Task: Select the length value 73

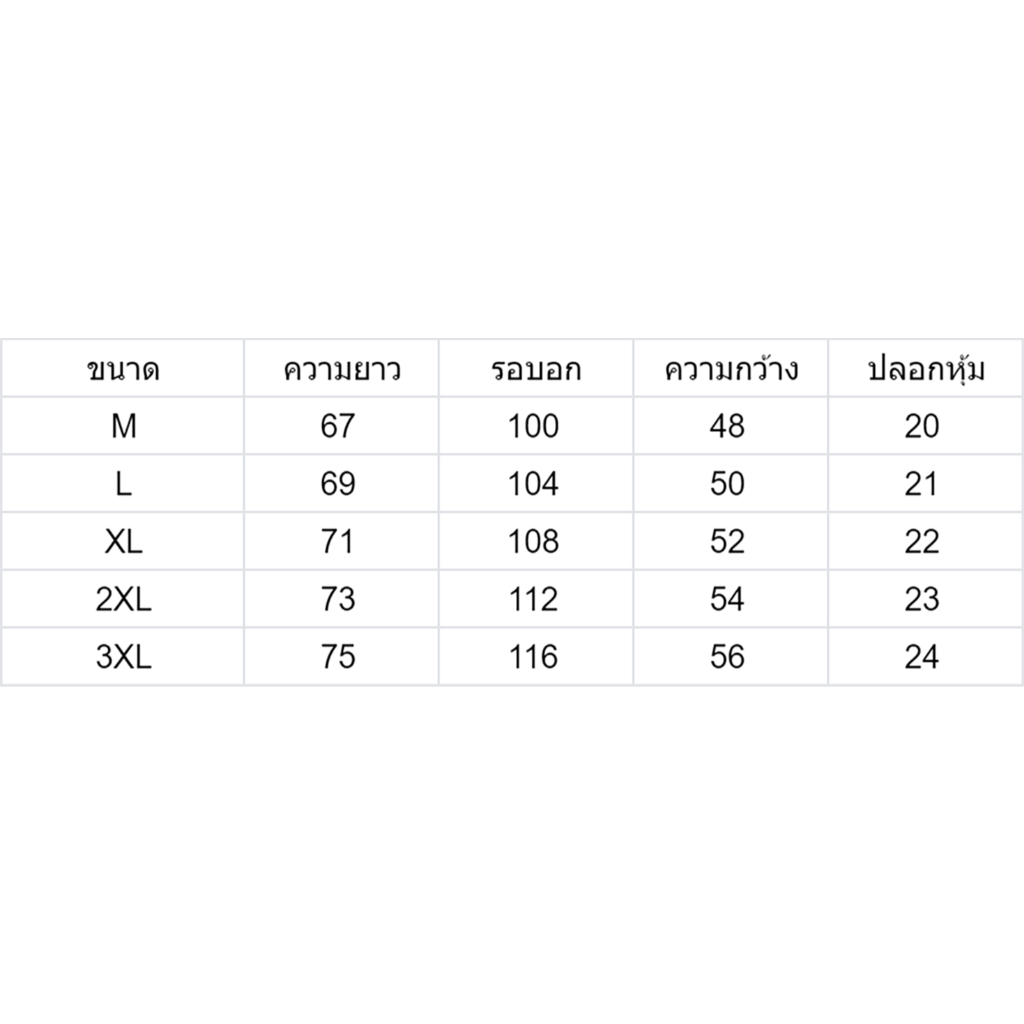Action: click(338, 600)
